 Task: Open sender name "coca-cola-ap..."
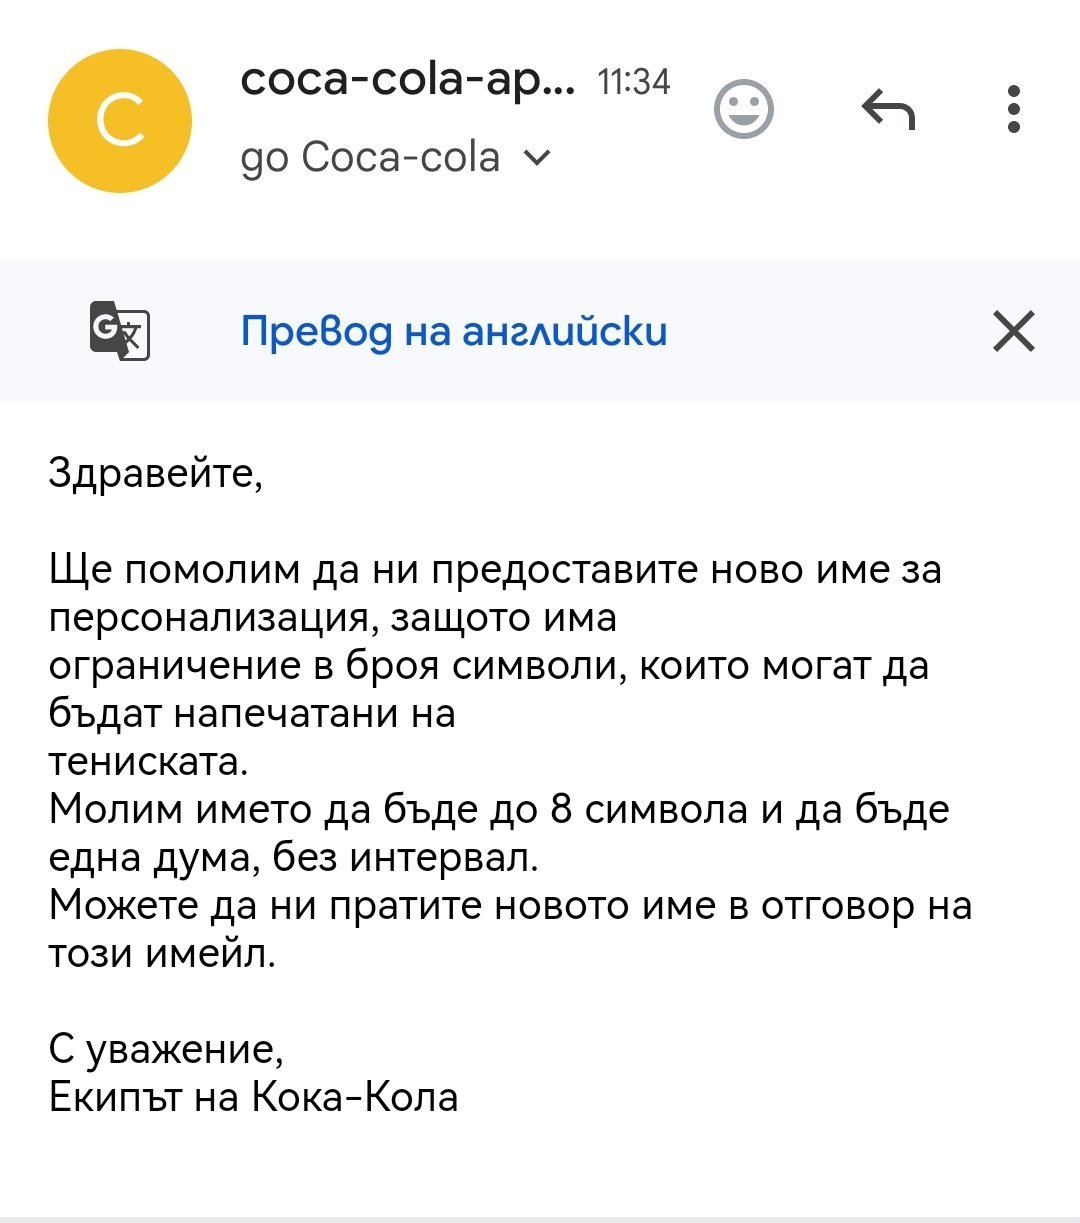[x=408, y=78]
